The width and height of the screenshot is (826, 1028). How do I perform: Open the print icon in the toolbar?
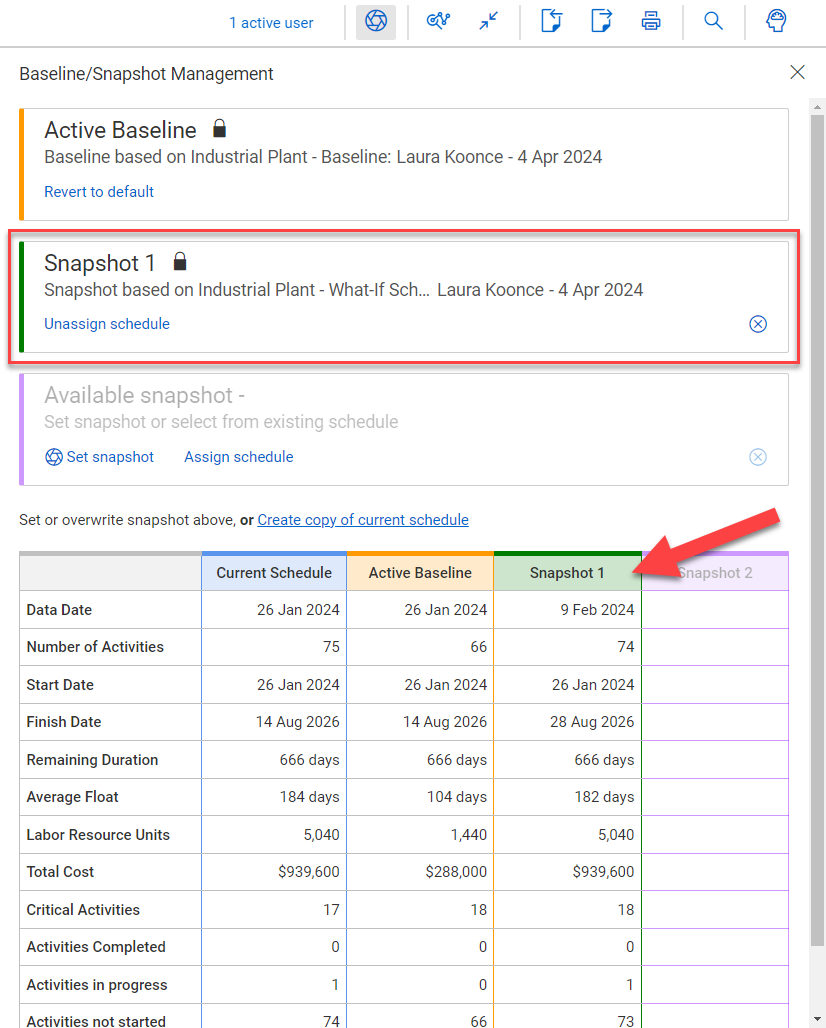coord(651,21)
